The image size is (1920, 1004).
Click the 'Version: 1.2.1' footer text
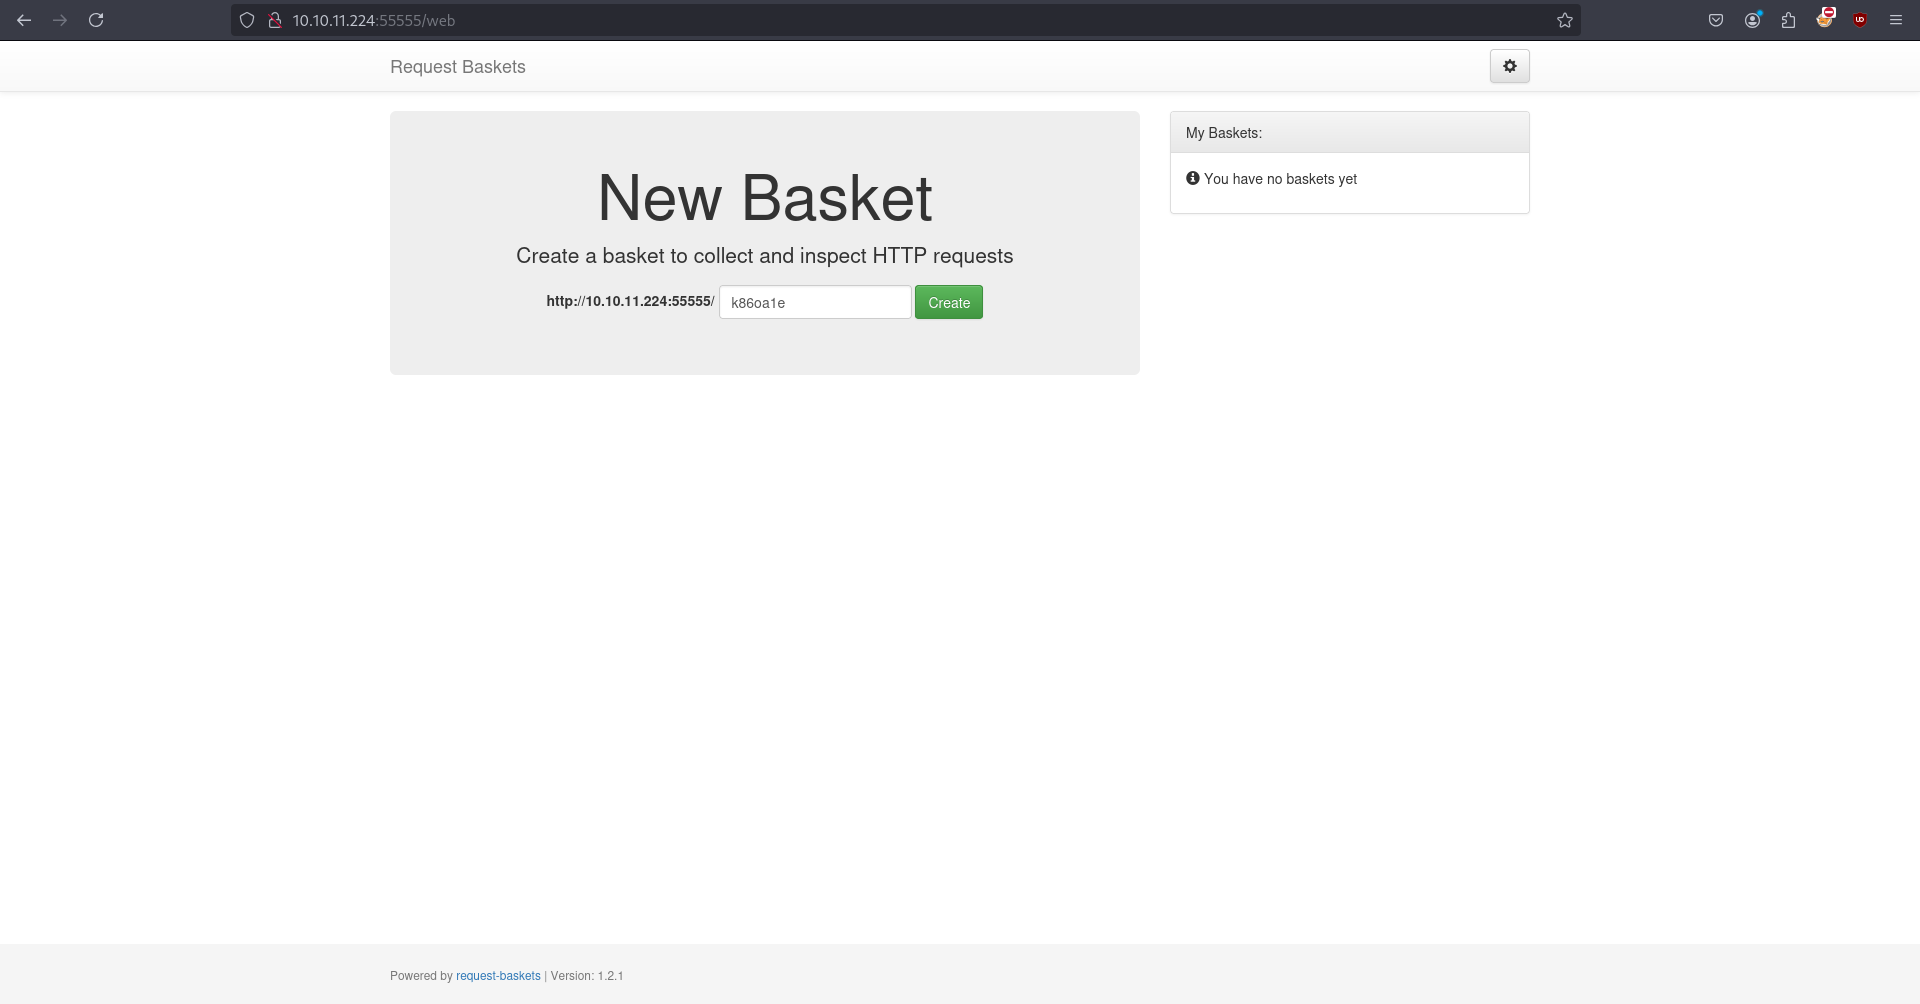click(587, 976)
